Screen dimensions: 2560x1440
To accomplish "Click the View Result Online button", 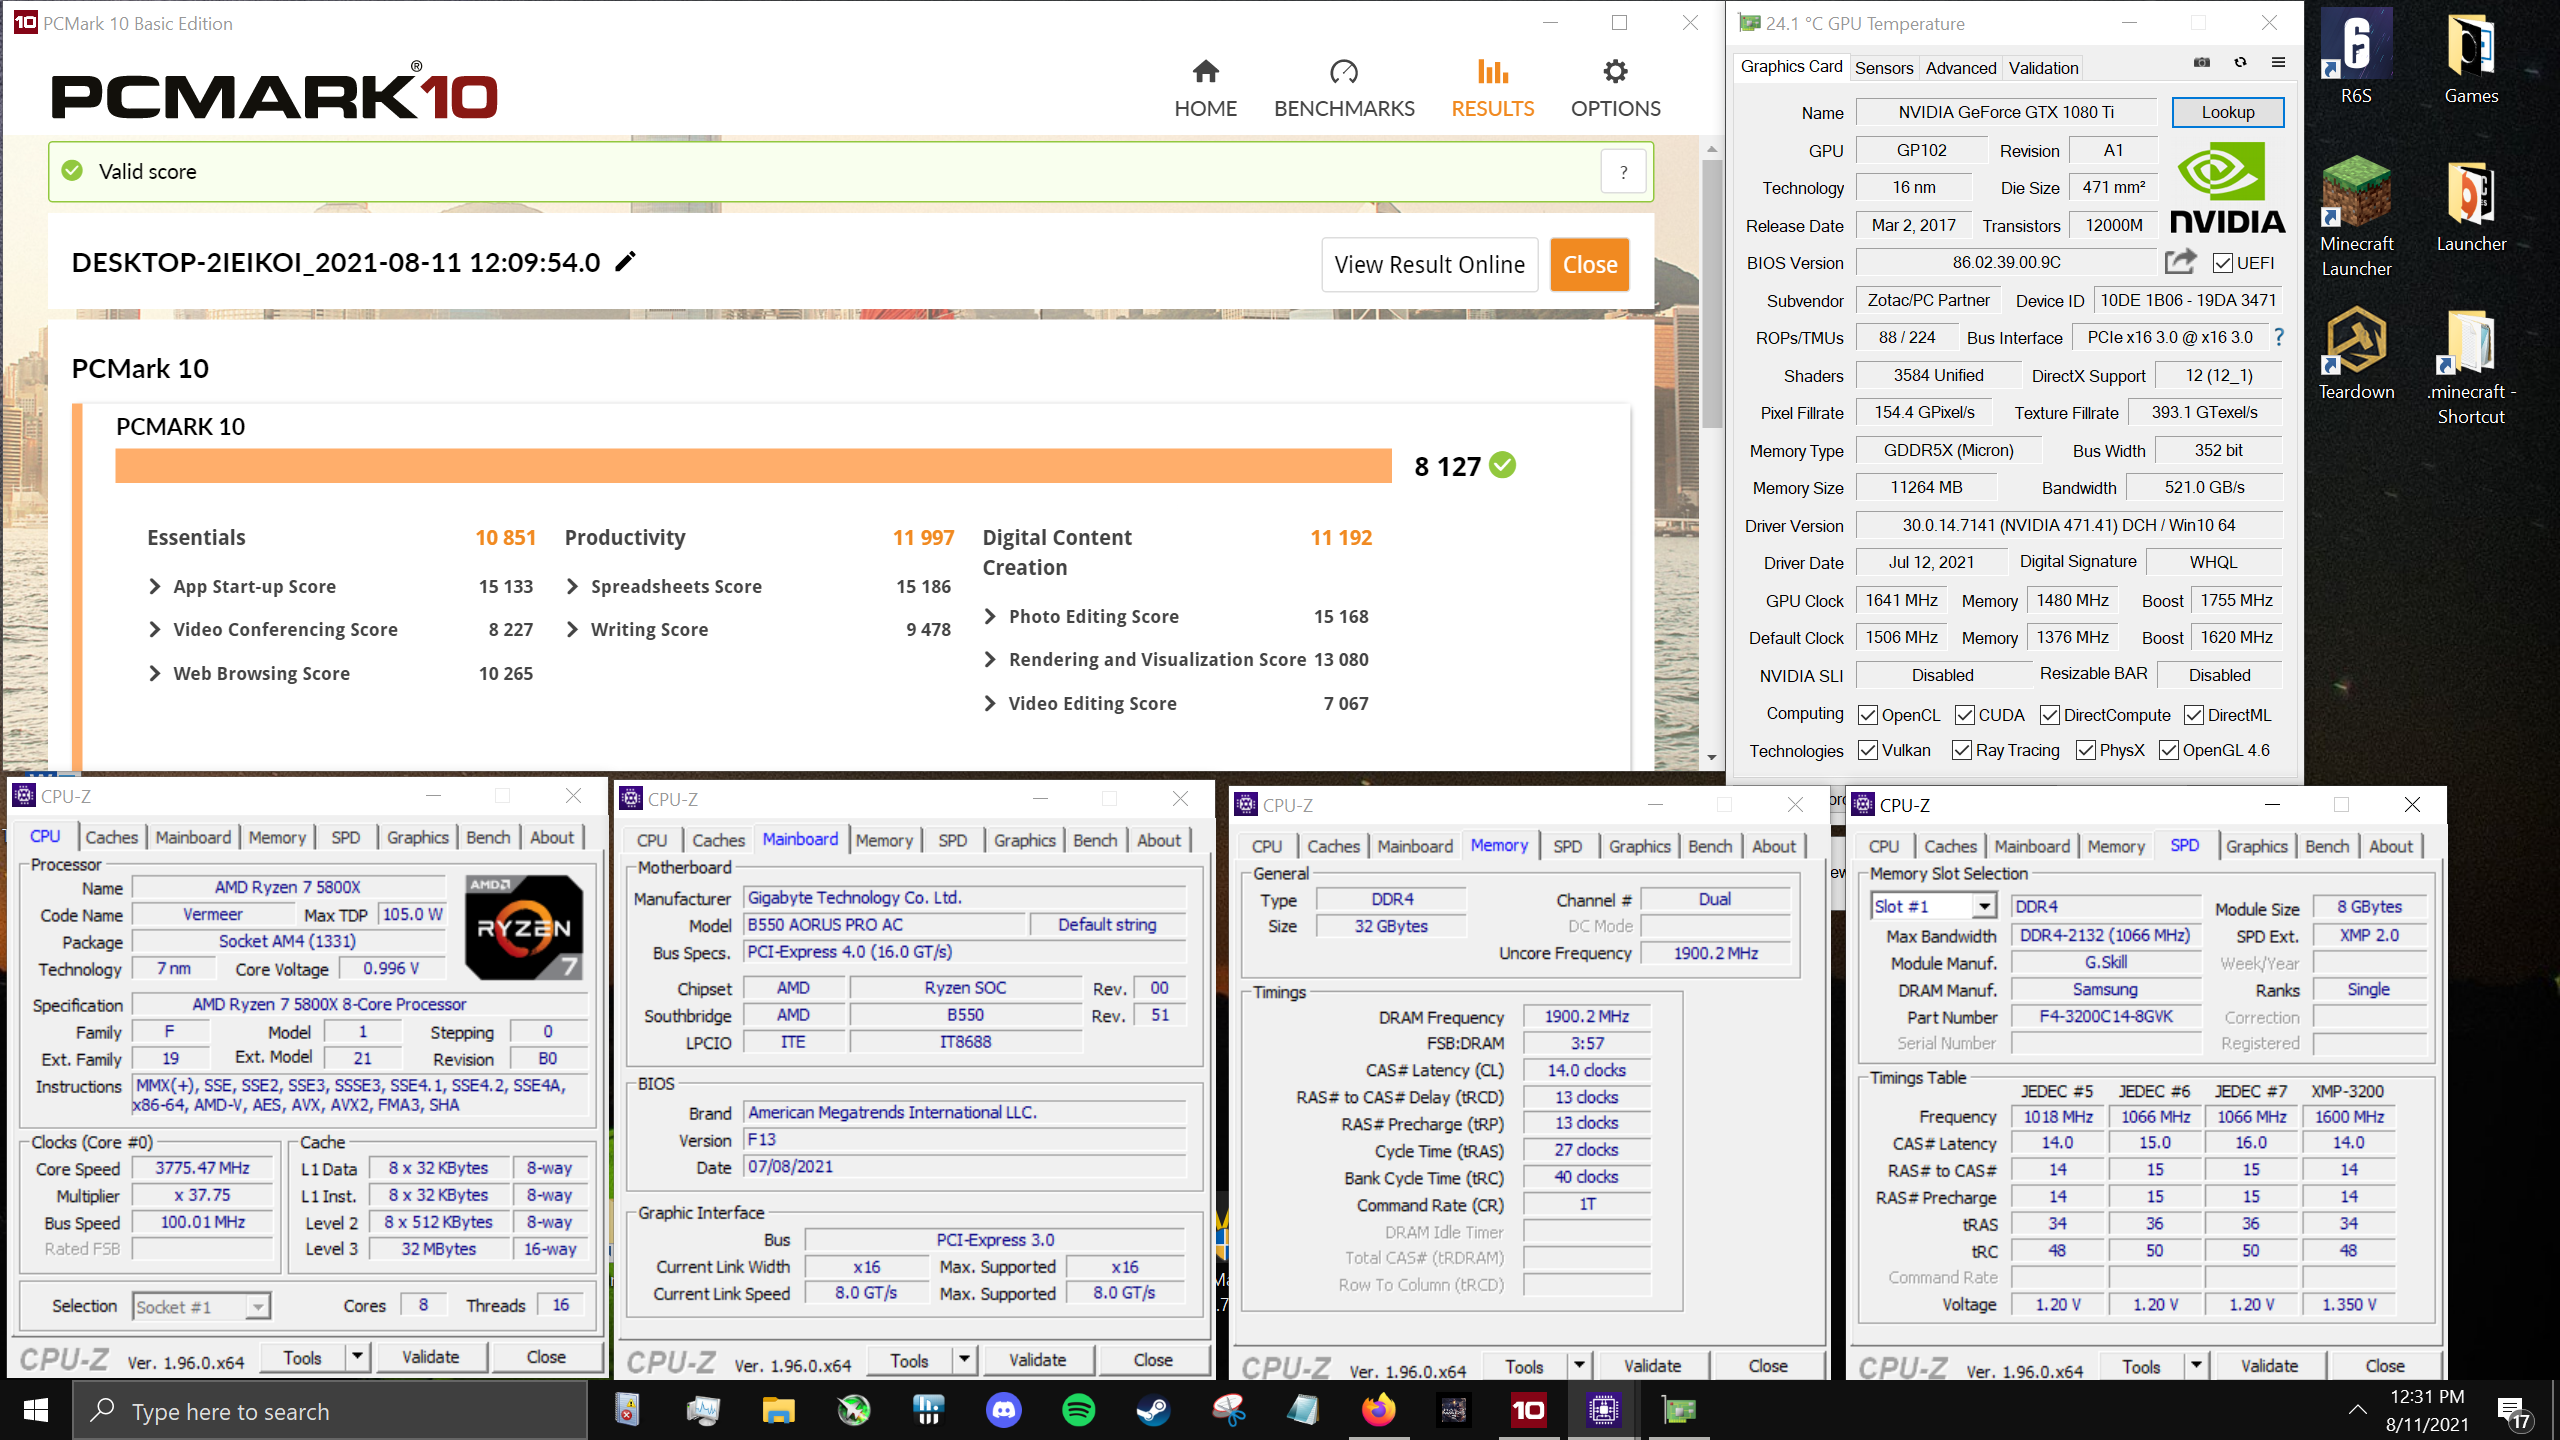I will (x=1429, y=265).
